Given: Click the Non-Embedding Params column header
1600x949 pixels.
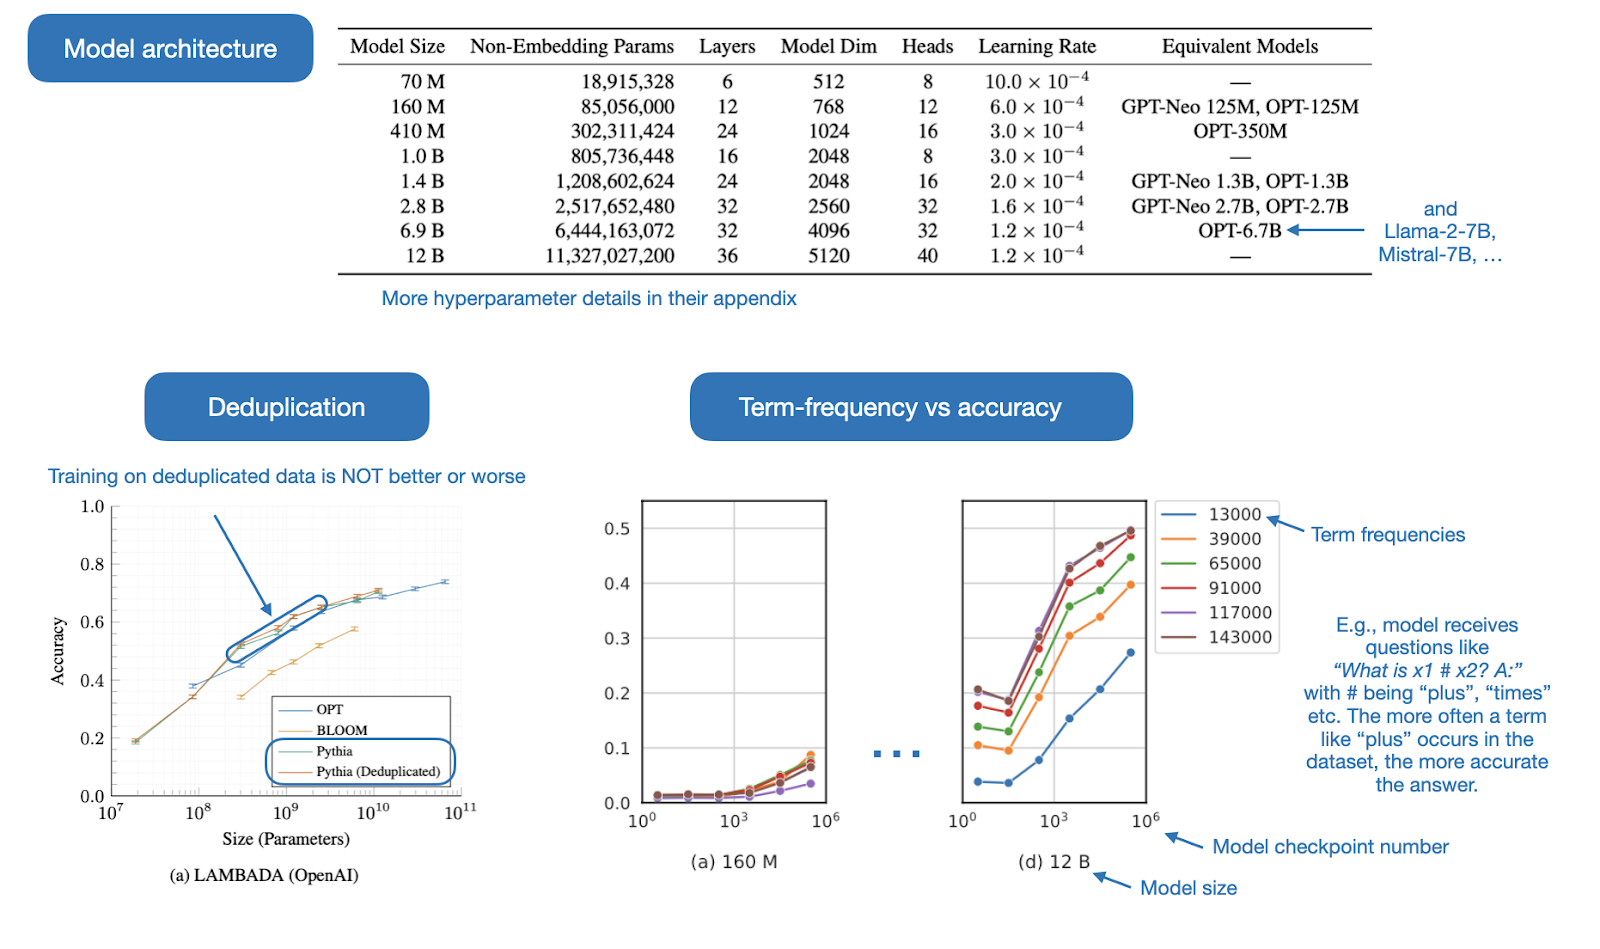Looking at the screenshot, I should click(571, 46).
